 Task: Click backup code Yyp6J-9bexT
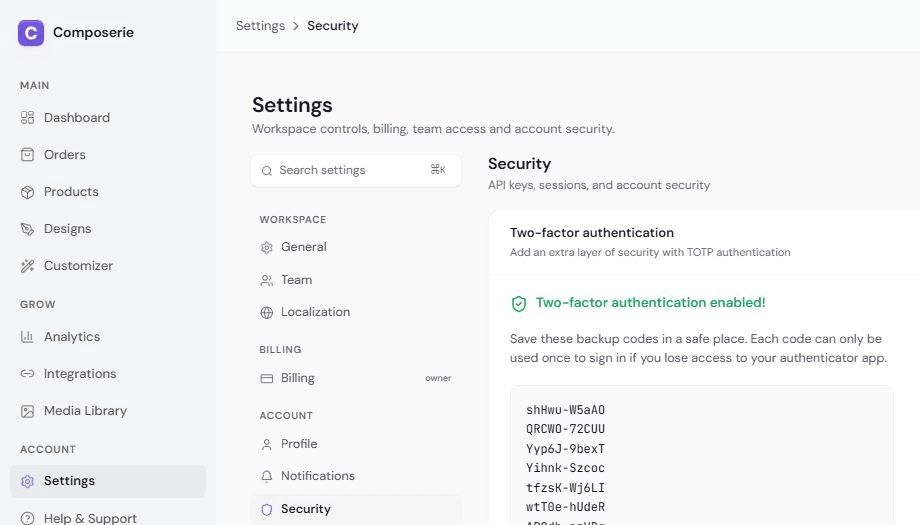coord(565,449)
